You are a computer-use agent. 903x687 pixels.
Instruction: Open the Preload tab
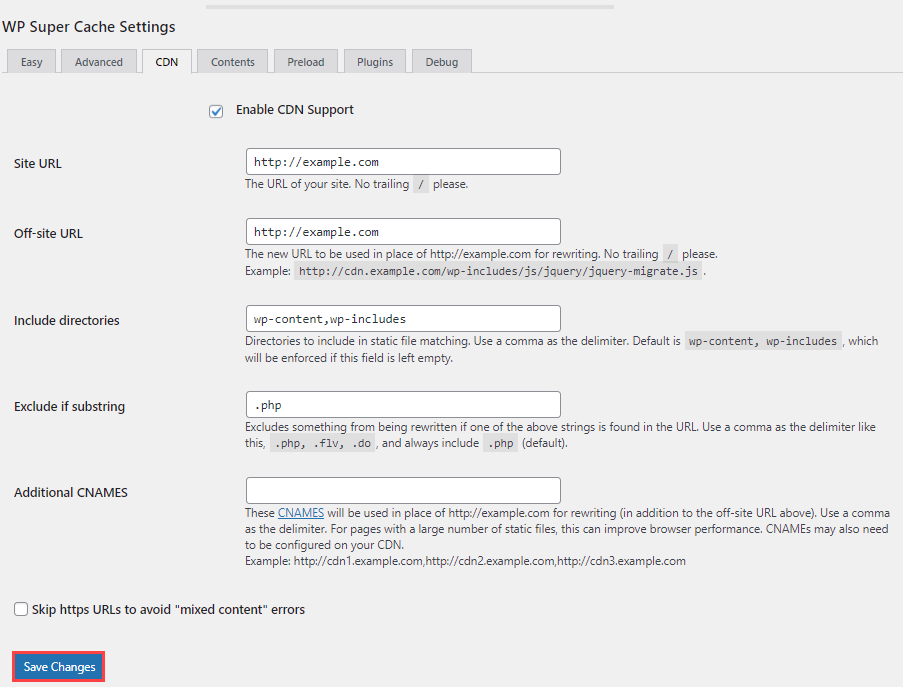305,61
